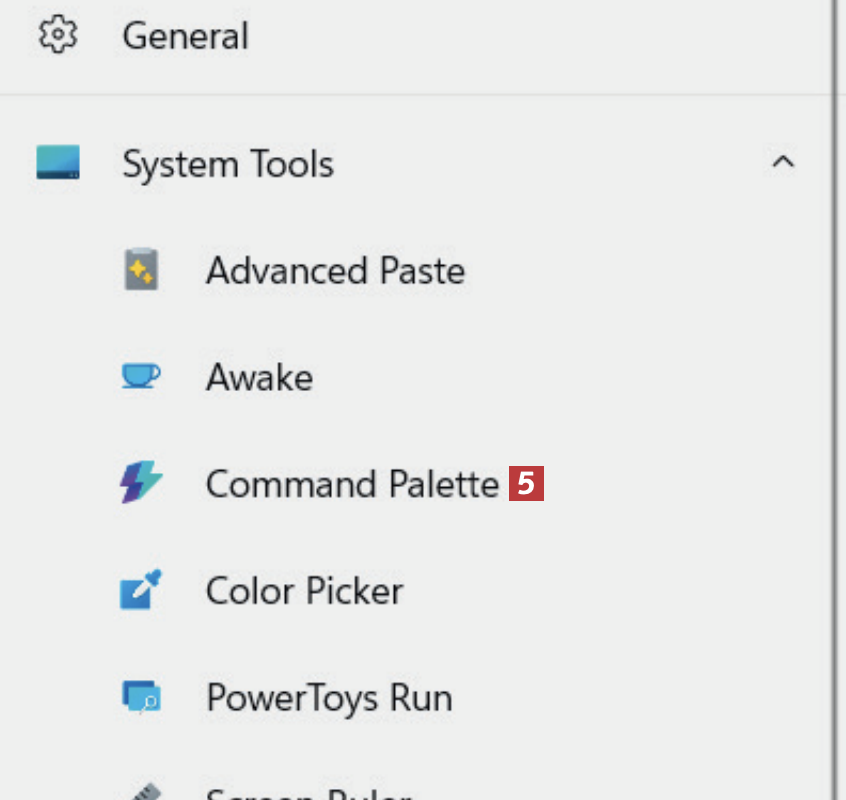846x800 pixels.
Task: Click the Advanced Paste clipboard icon
Action: (x=141, y=271)
